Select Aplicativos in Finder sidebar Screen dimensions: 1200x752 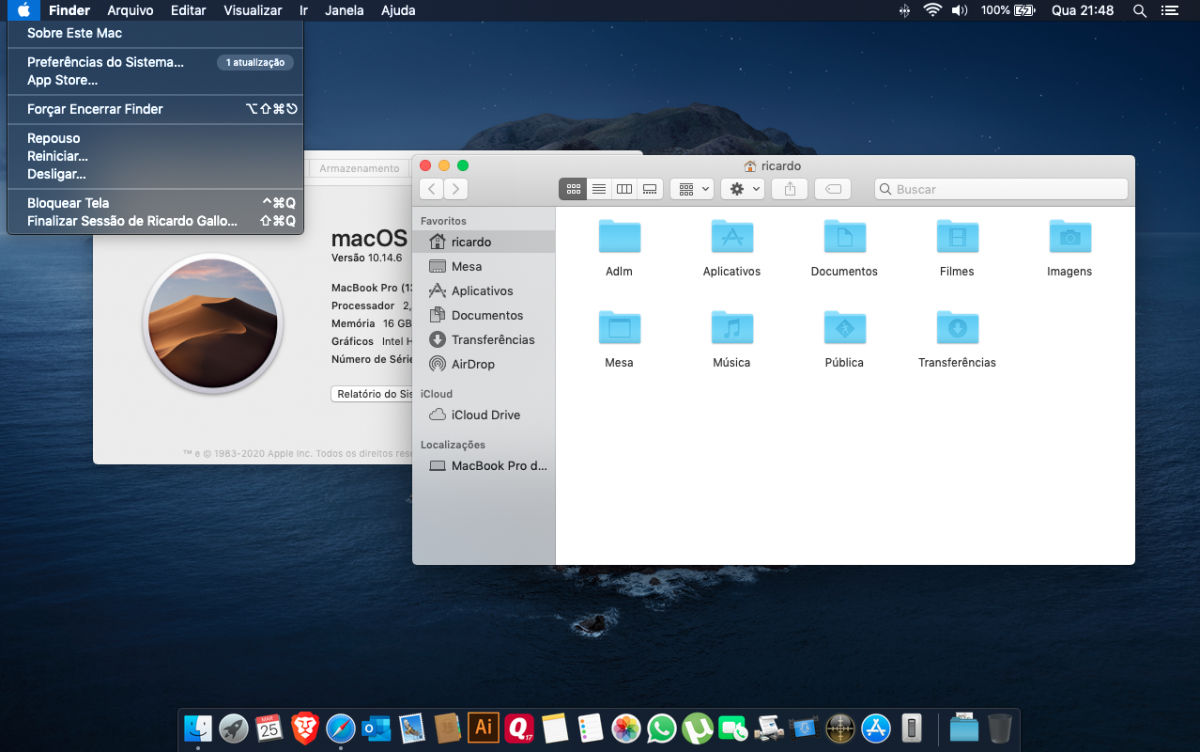[x=484, y=291]
